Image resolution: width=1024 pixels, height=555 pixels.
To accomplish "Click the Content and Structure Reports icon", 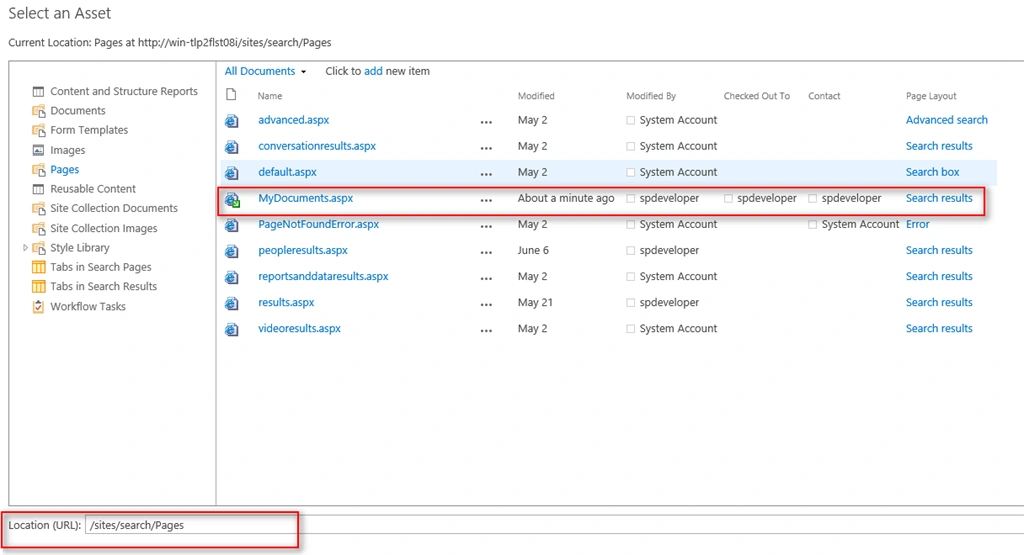I will coord(39,91).
